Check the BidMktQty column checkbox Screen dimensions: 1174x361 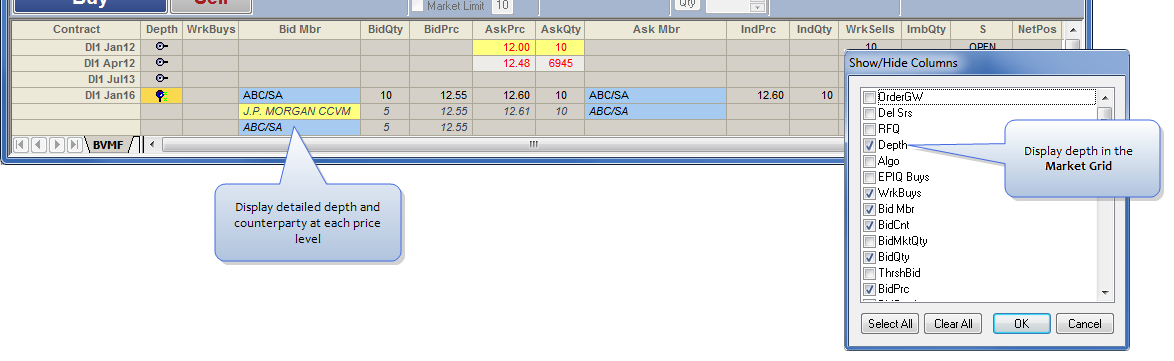click(x=869, y=241)
